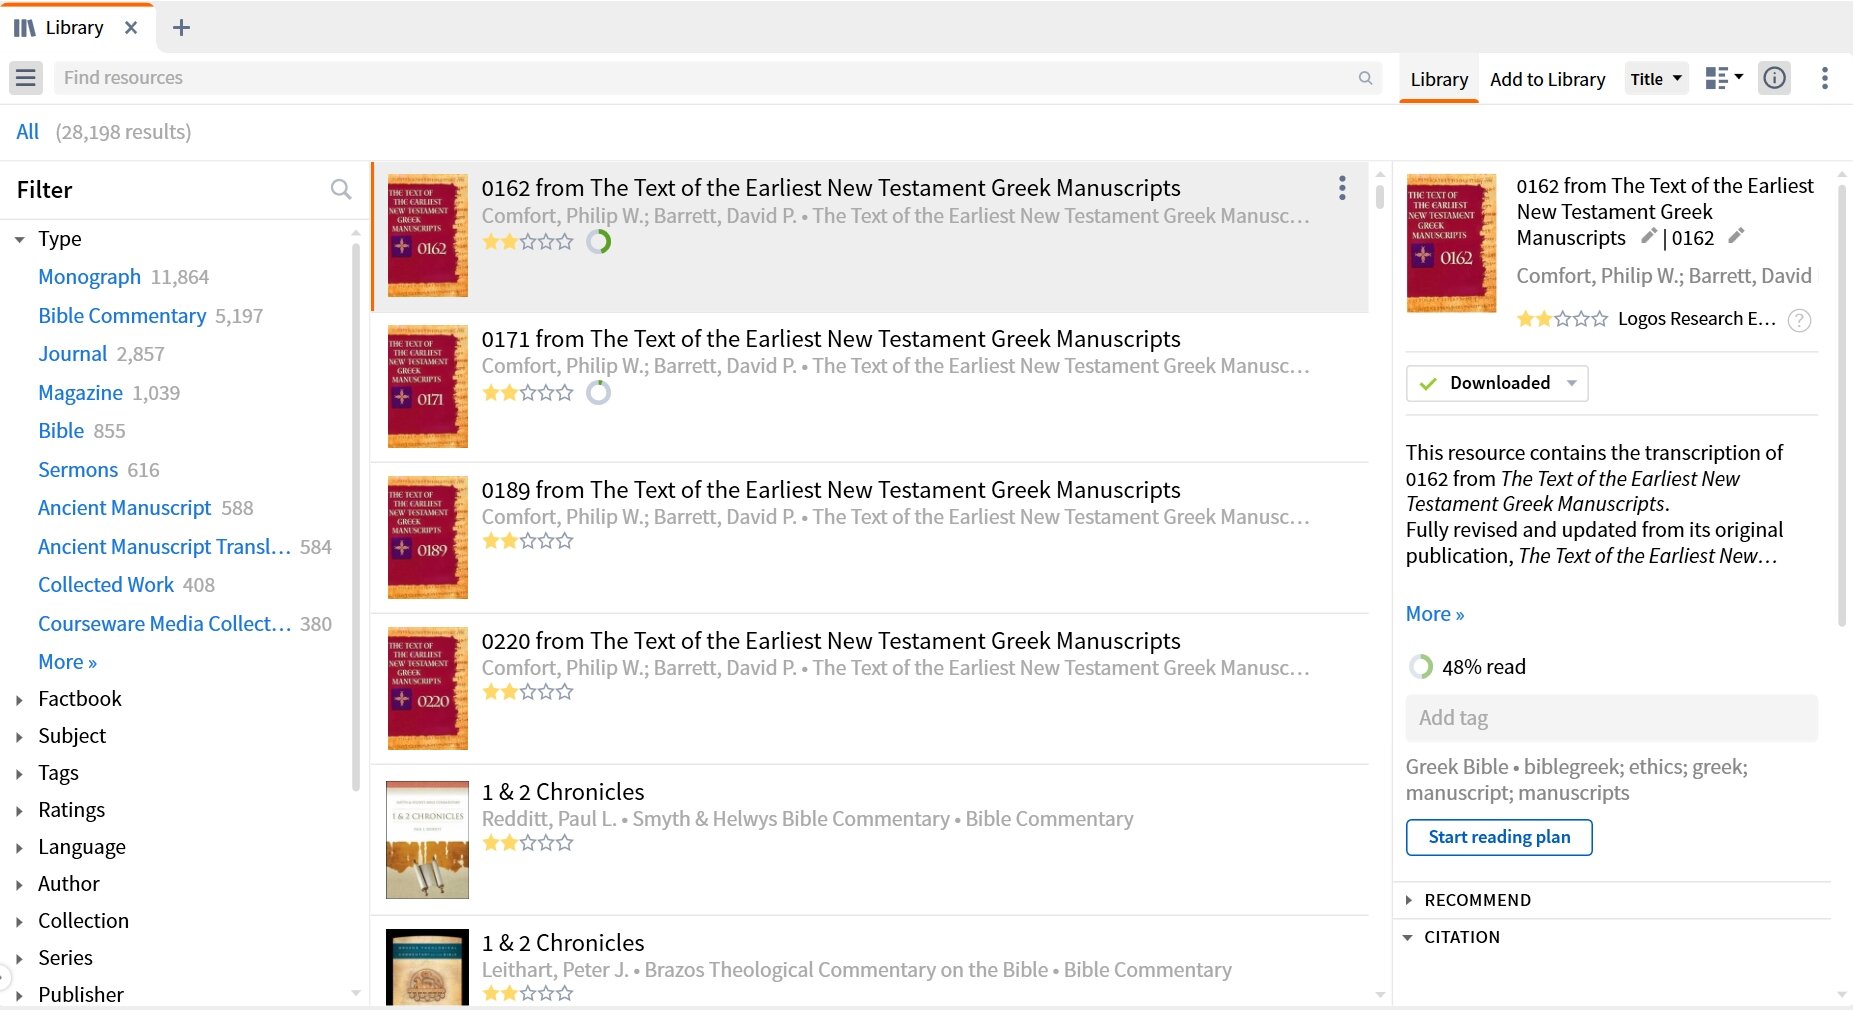Toggle the information panel icon
Screen dimensions: 1853x1010
[x=1774, y=78]
